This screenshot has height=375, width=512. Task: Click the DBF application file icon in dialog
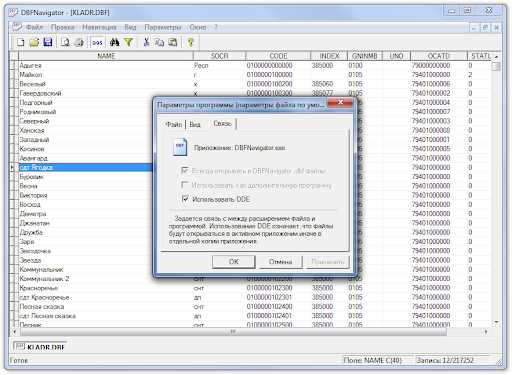coord(180,147)
